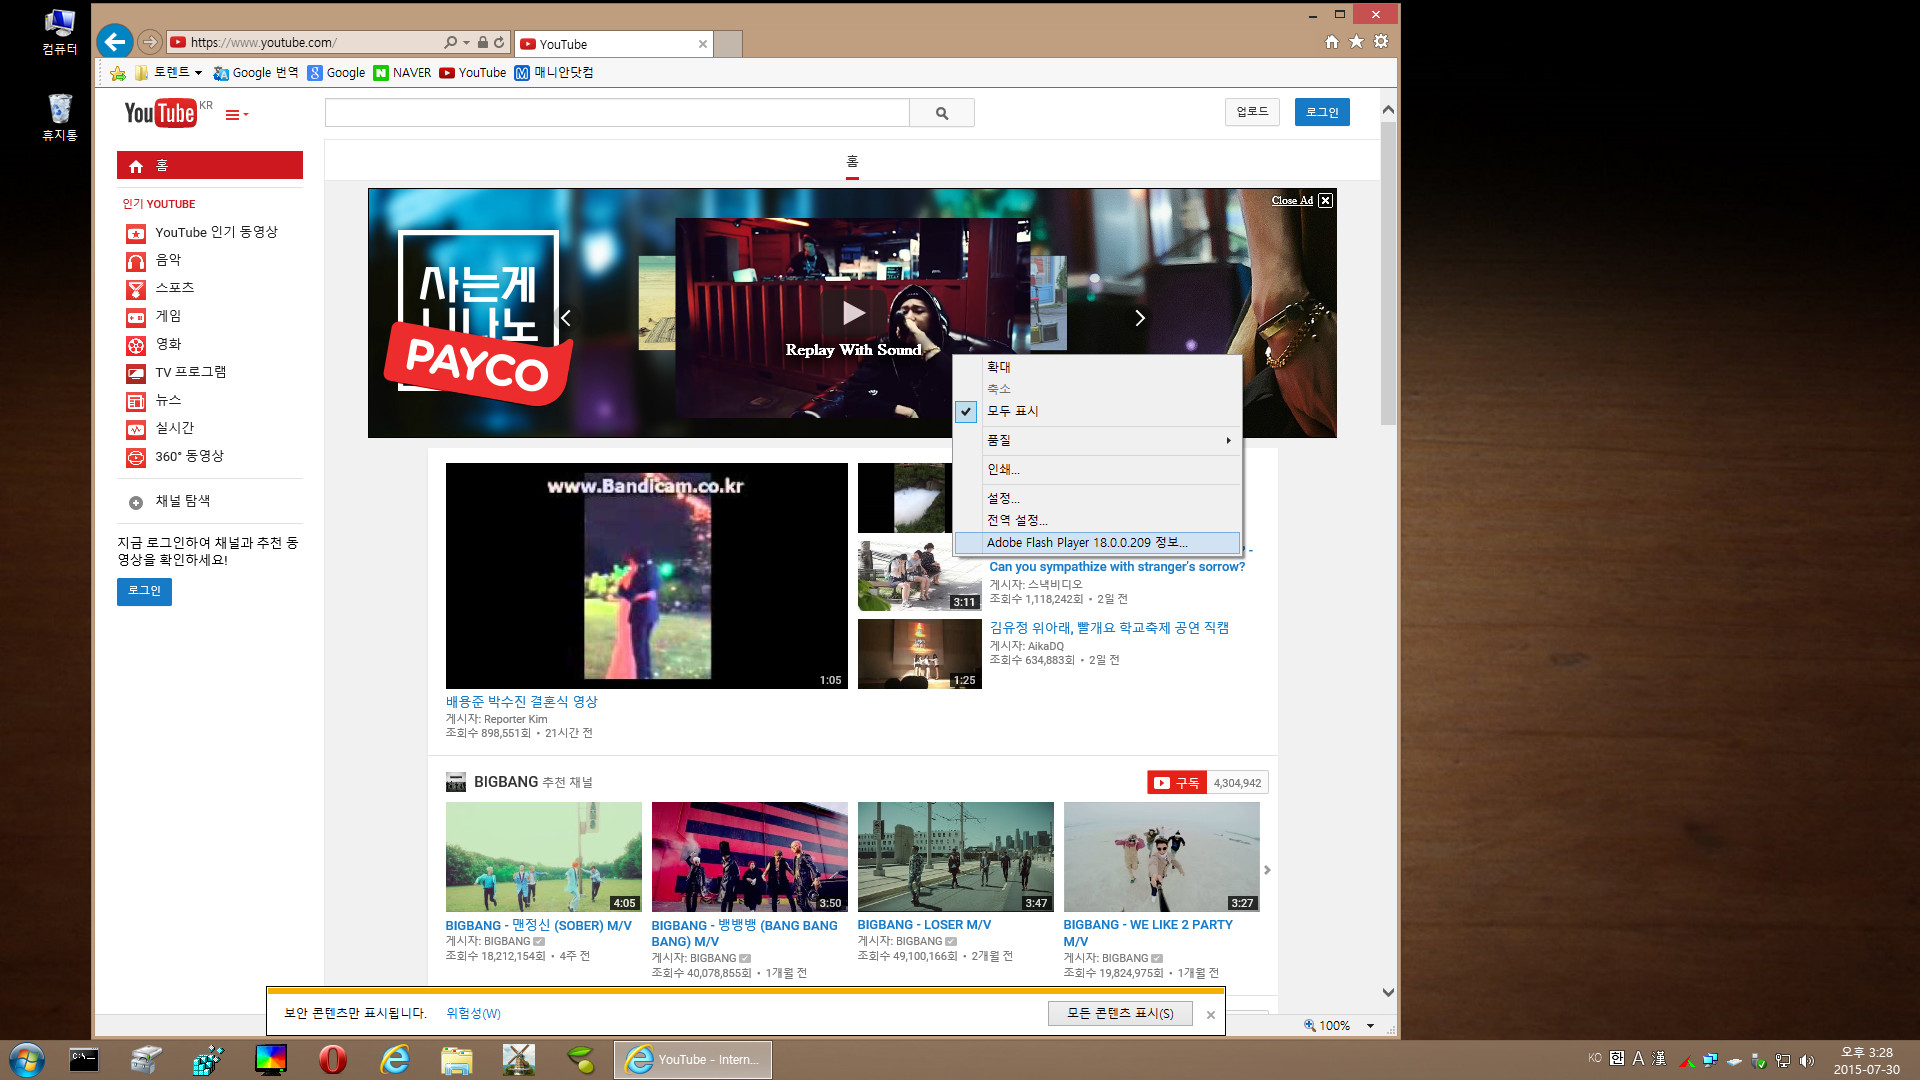Click the back navigation arrow icon
The image size is (1920, 1080).
click(x=116, y=42)
